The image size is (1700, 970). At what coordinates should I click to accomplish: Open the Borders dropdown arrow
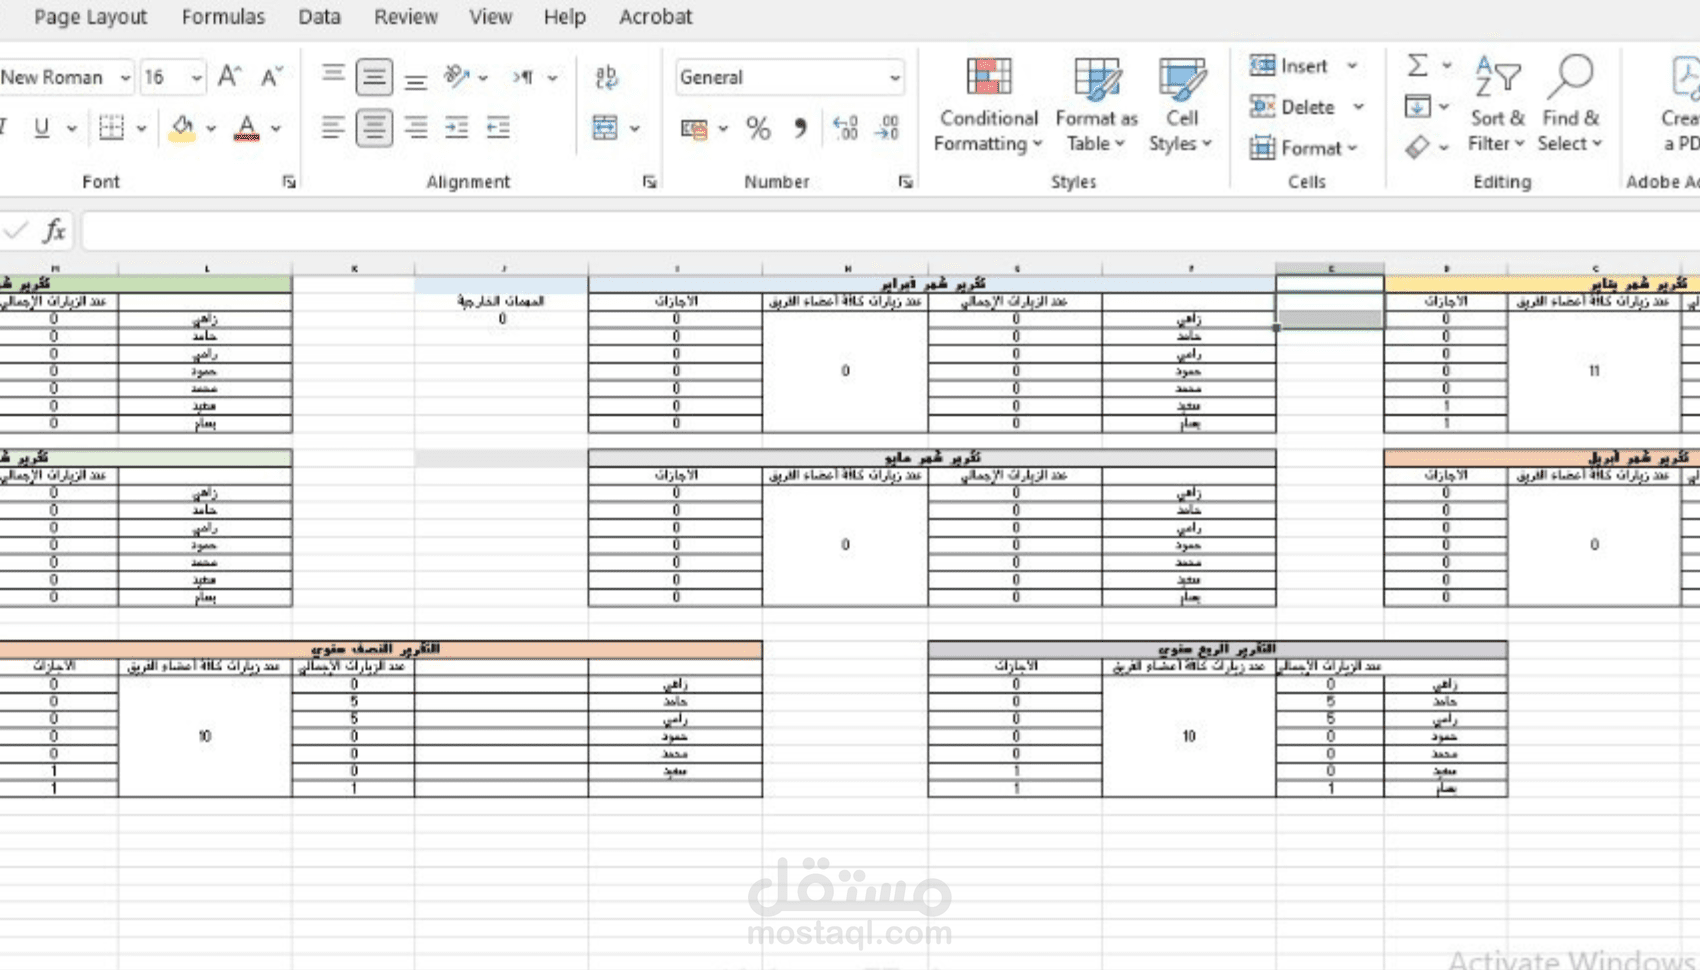pos(141,128)
